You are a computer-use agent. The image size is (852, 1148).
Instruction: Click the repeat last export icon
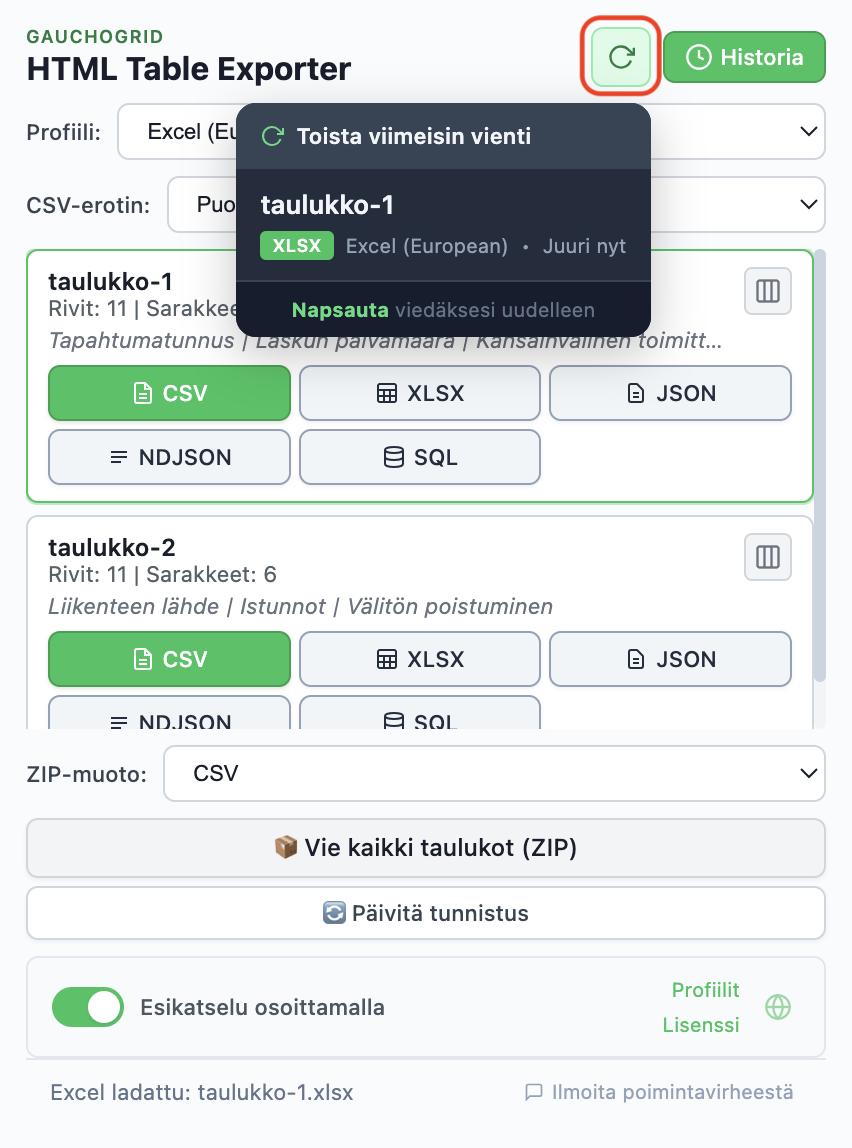[x=619, y=57]
